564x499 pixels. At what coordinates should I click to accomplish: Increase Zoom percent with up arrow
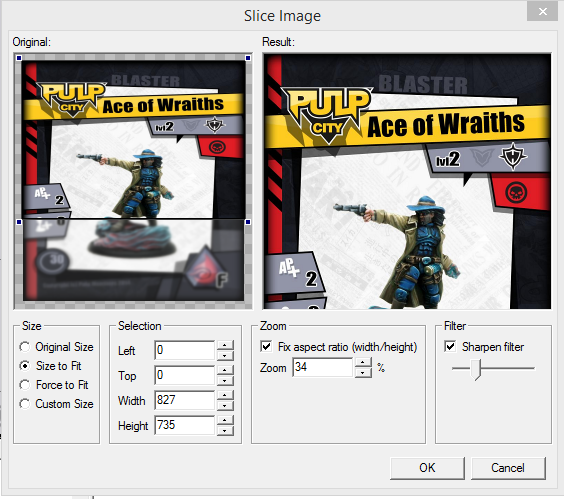(x=363, y=363)
